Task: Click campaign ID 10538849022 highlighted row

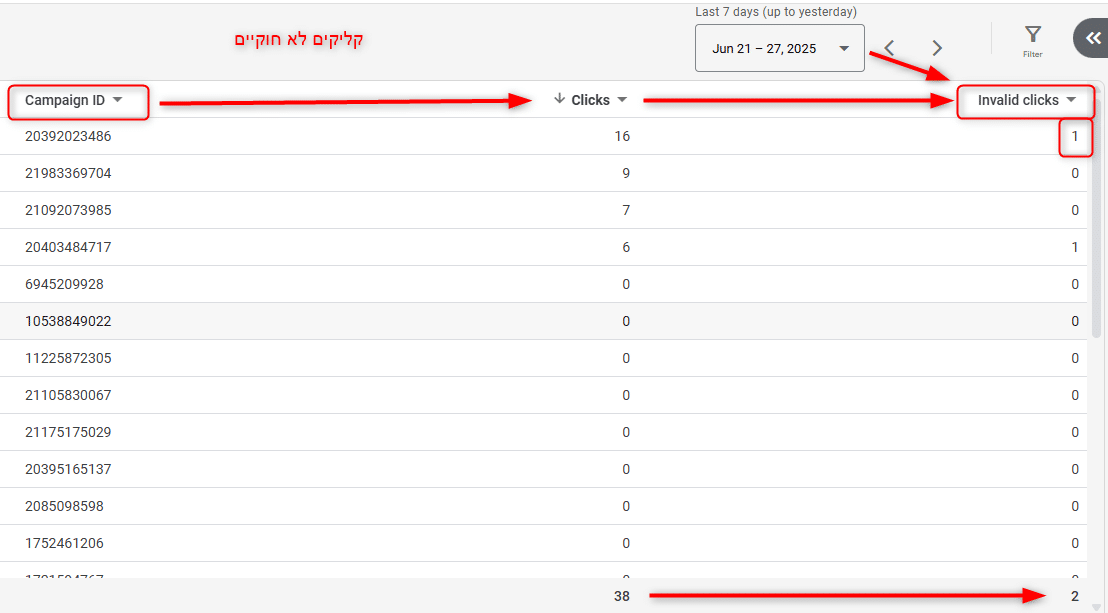Action: click(68, 321)
